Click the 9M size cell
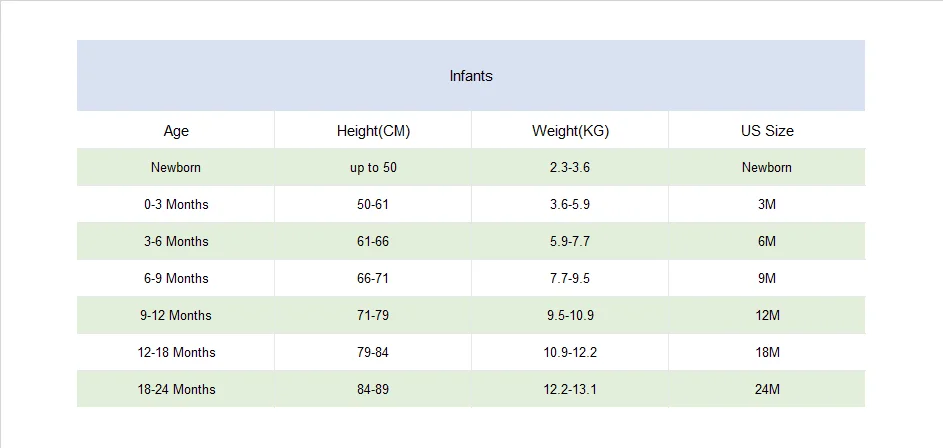This screenshot has width=943, height=448. tap(767, 278)
